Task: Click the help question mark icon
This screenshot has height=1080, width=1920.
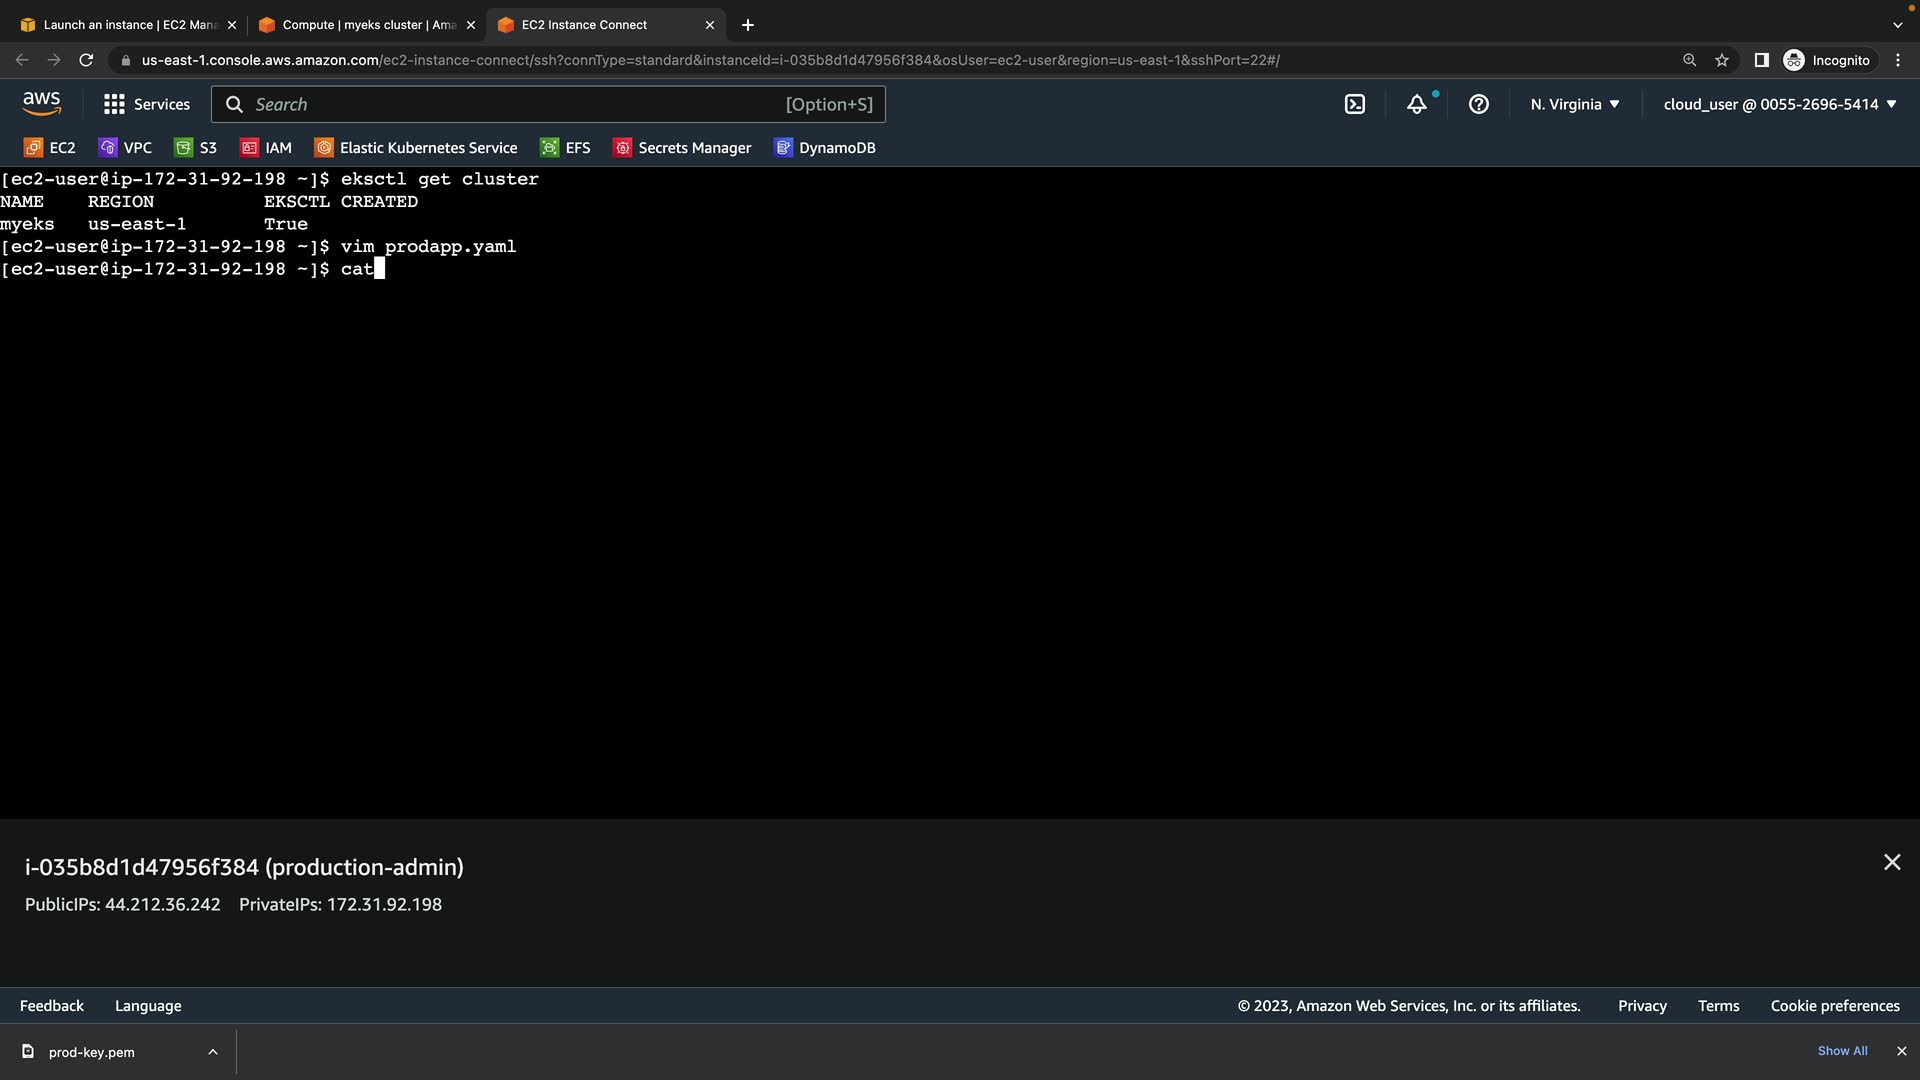Action: click(x=1479, y=104)
